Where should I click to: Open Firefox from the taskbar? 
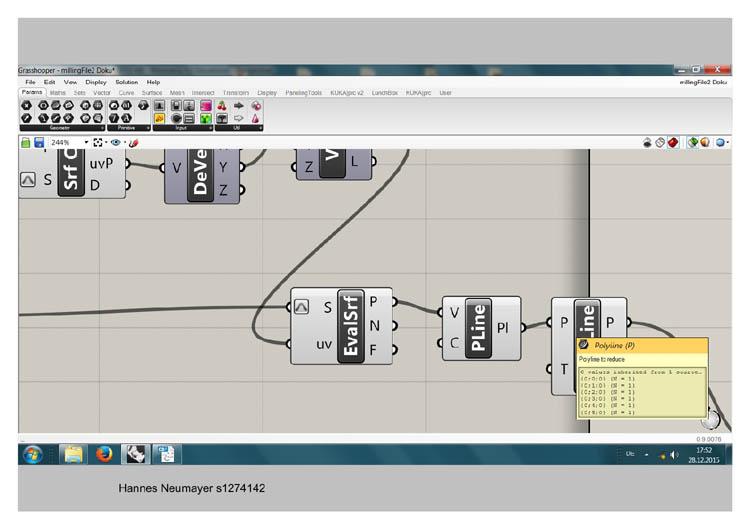[104, 453]
